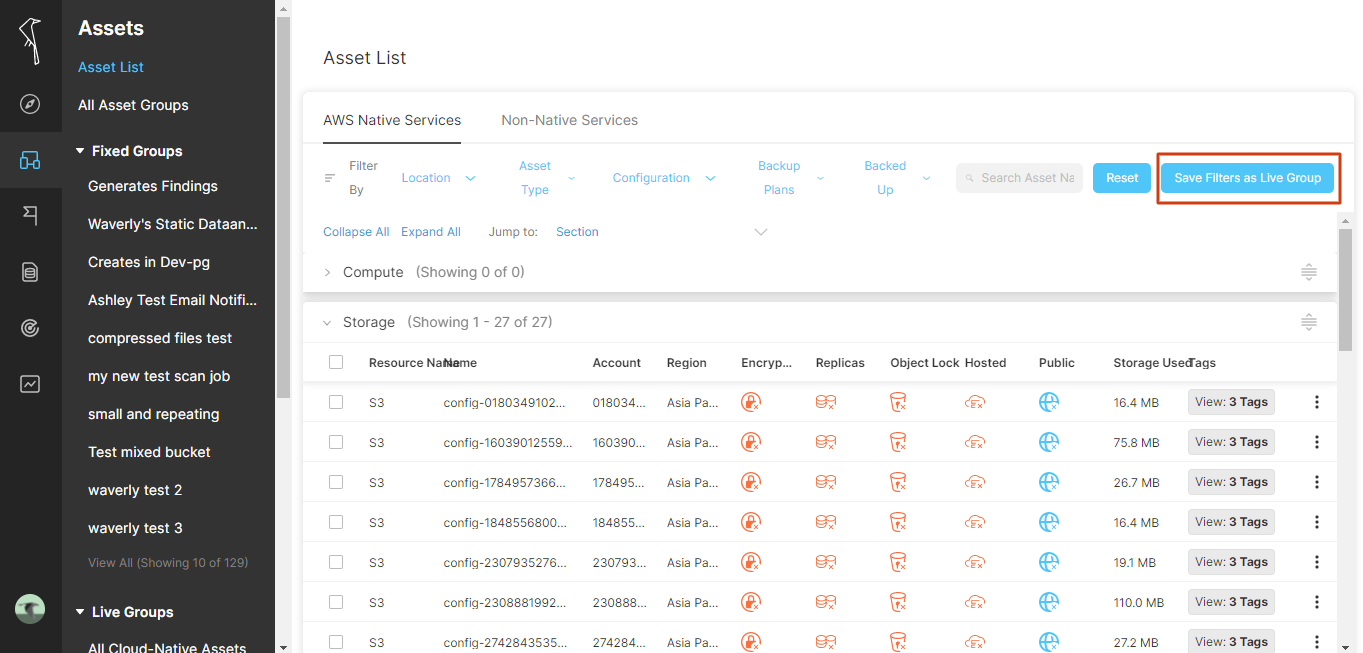Select the Test mixed bucket group

click(x=149, y=452)
